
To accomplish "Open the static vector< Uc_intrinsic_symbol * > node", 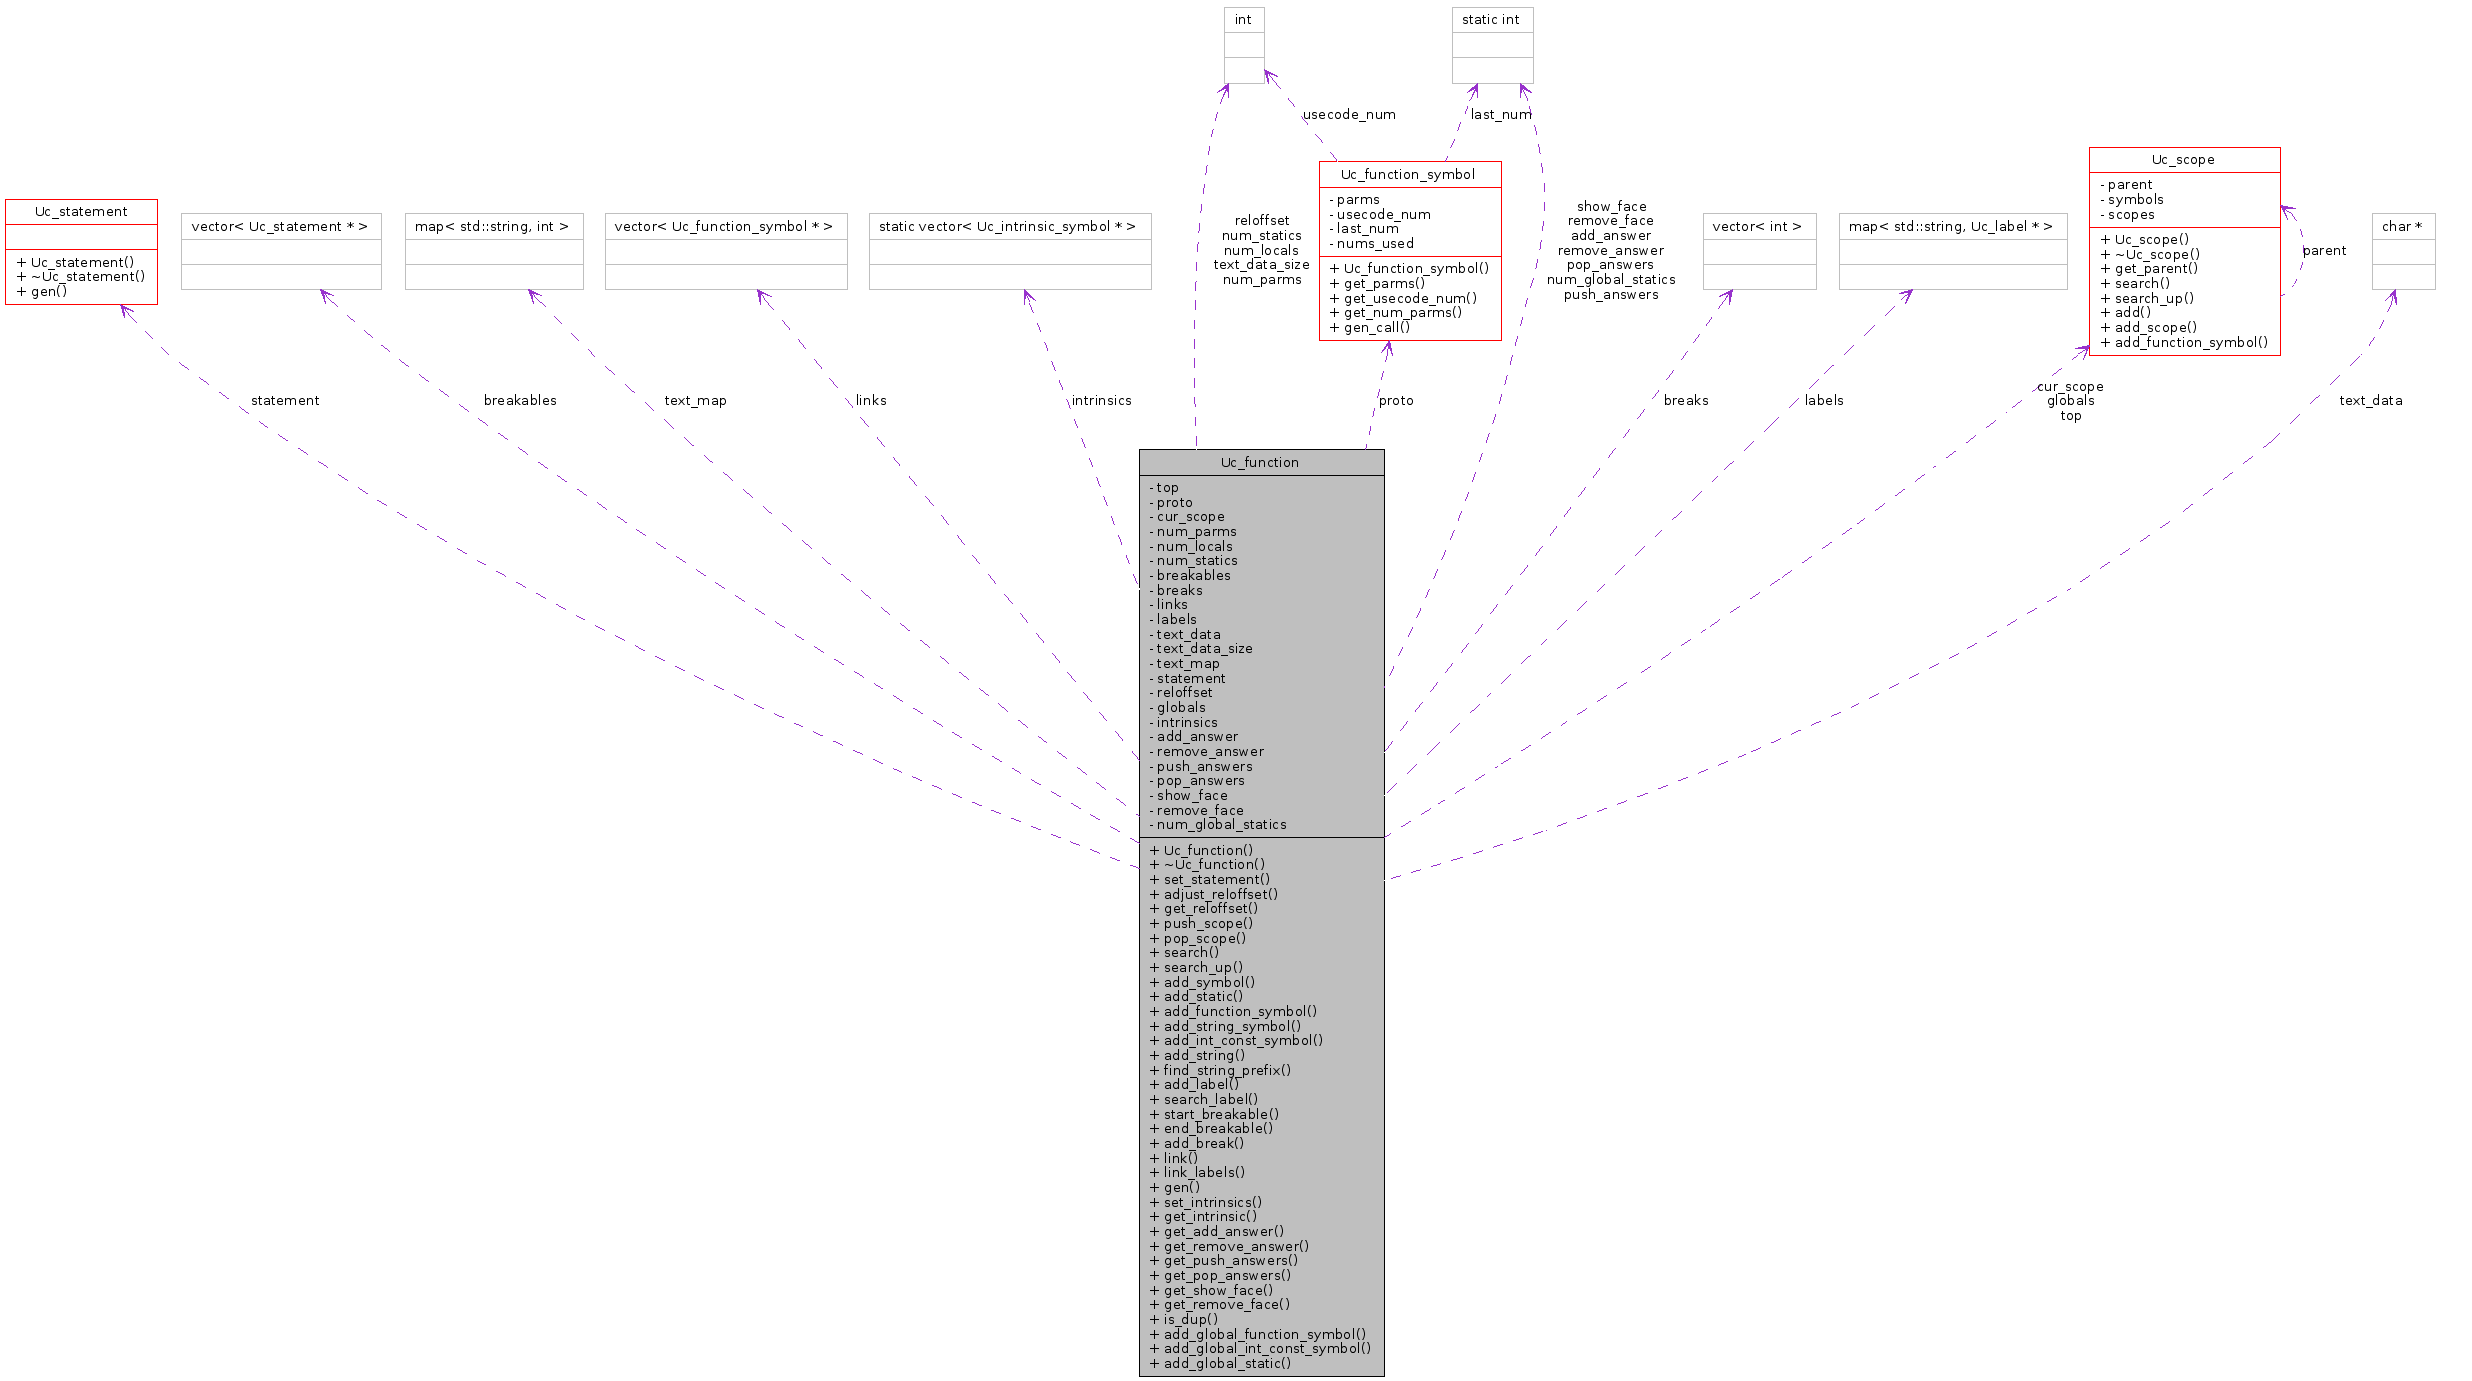I will [x=1009, y=226].
